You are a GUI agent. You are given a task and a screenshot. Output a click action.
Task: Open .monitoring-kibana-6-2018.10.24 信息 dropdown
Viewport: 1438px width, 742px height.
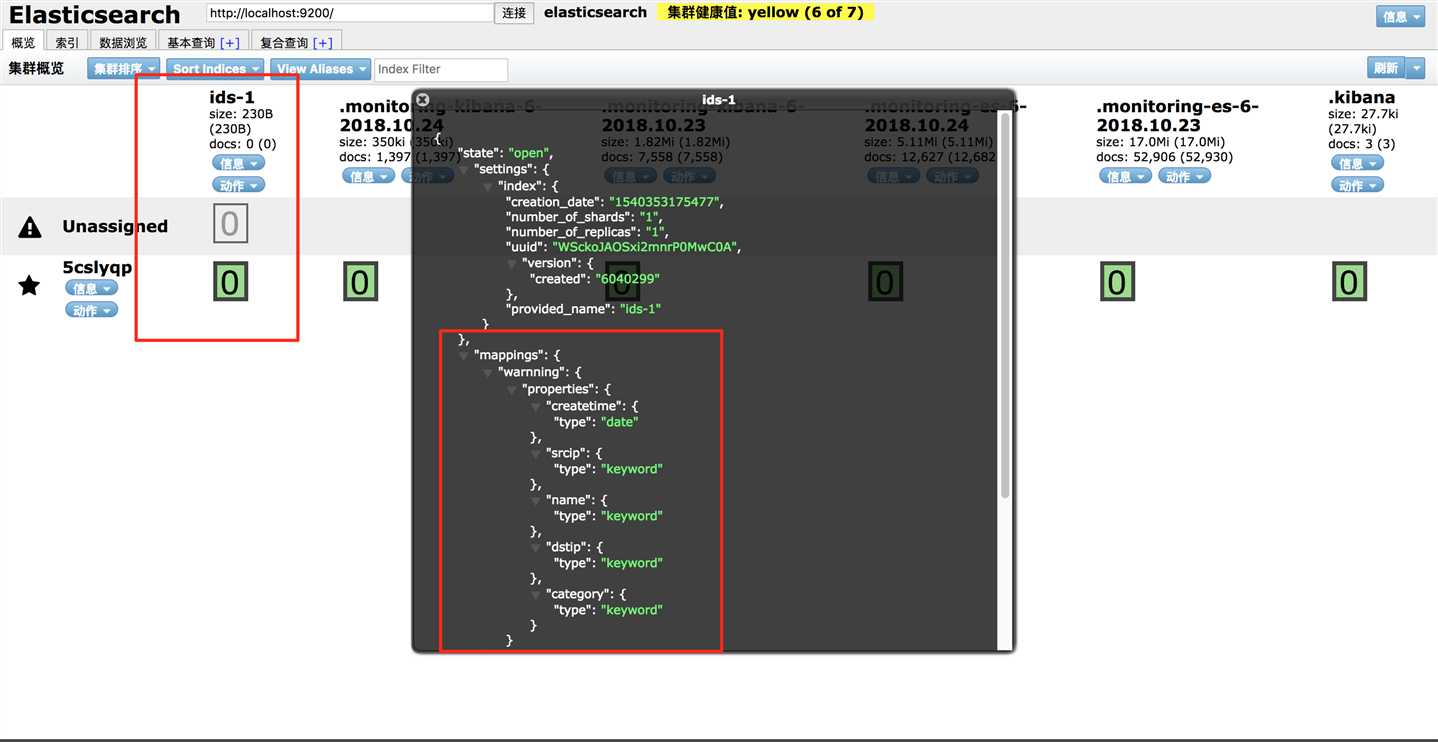coord(369,176)
